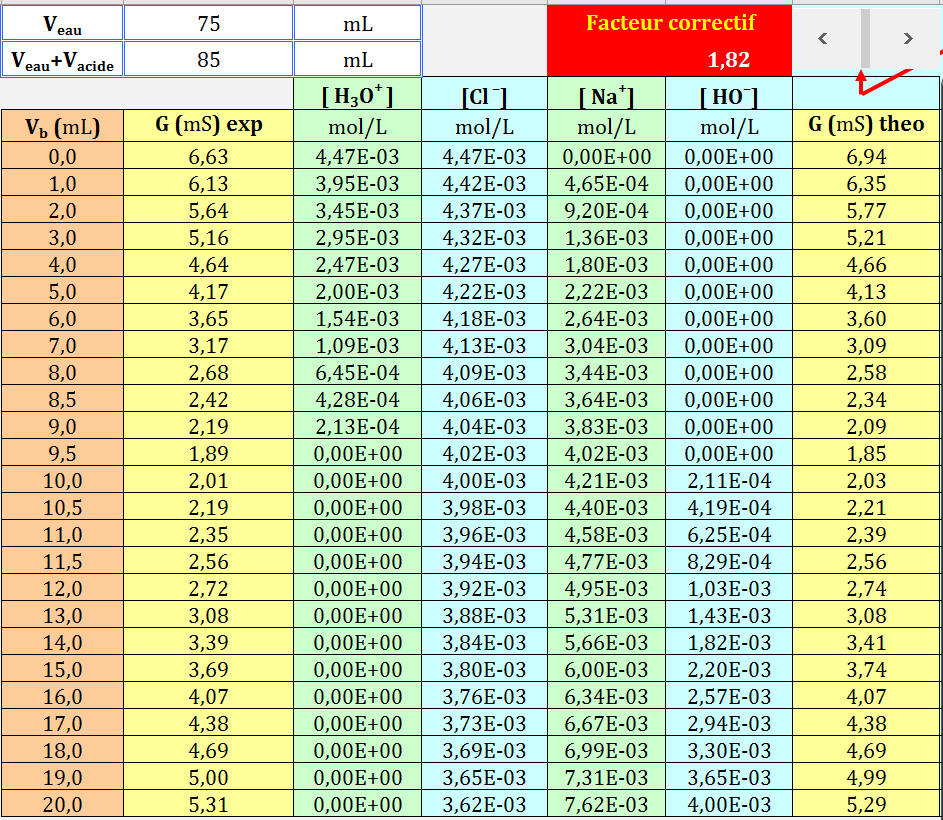The width and height of the screenshot is (943, 820).
Task: Select the theoretical G cell showing 6,94
Action: pyautogui.click(x=865, y=157)
